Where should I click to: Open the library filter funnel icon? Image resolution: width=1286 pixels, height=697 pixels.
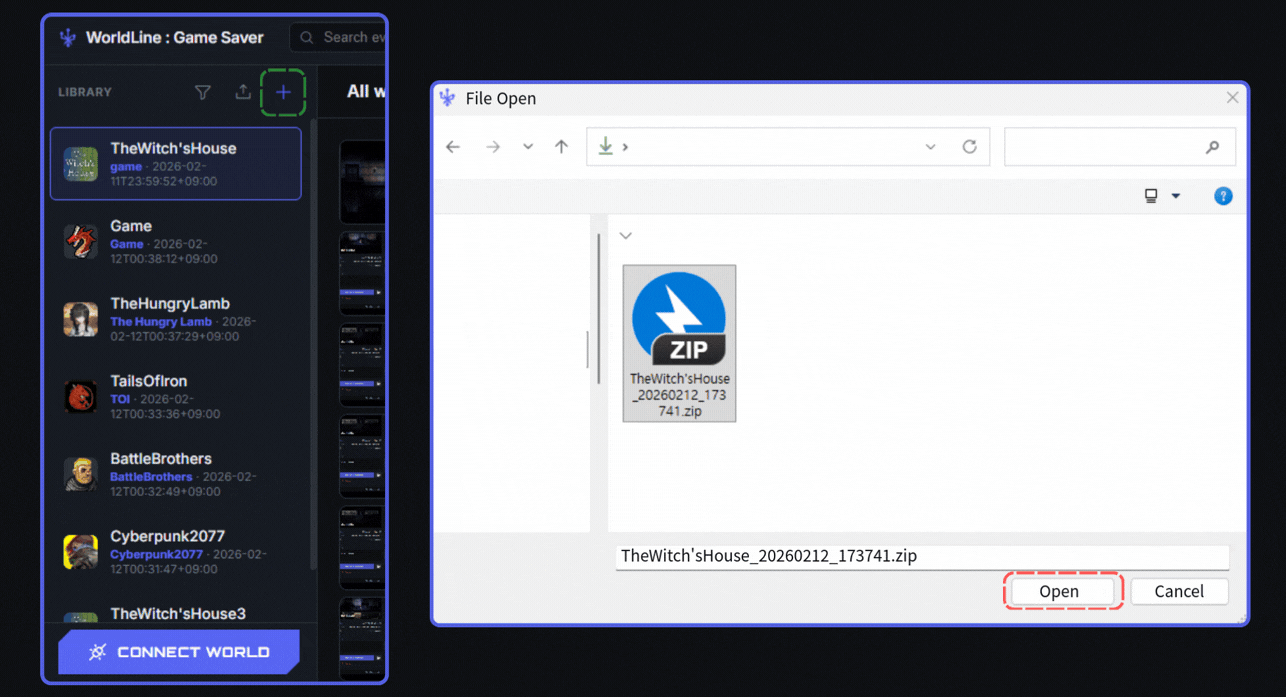click(x=202, y=92)
